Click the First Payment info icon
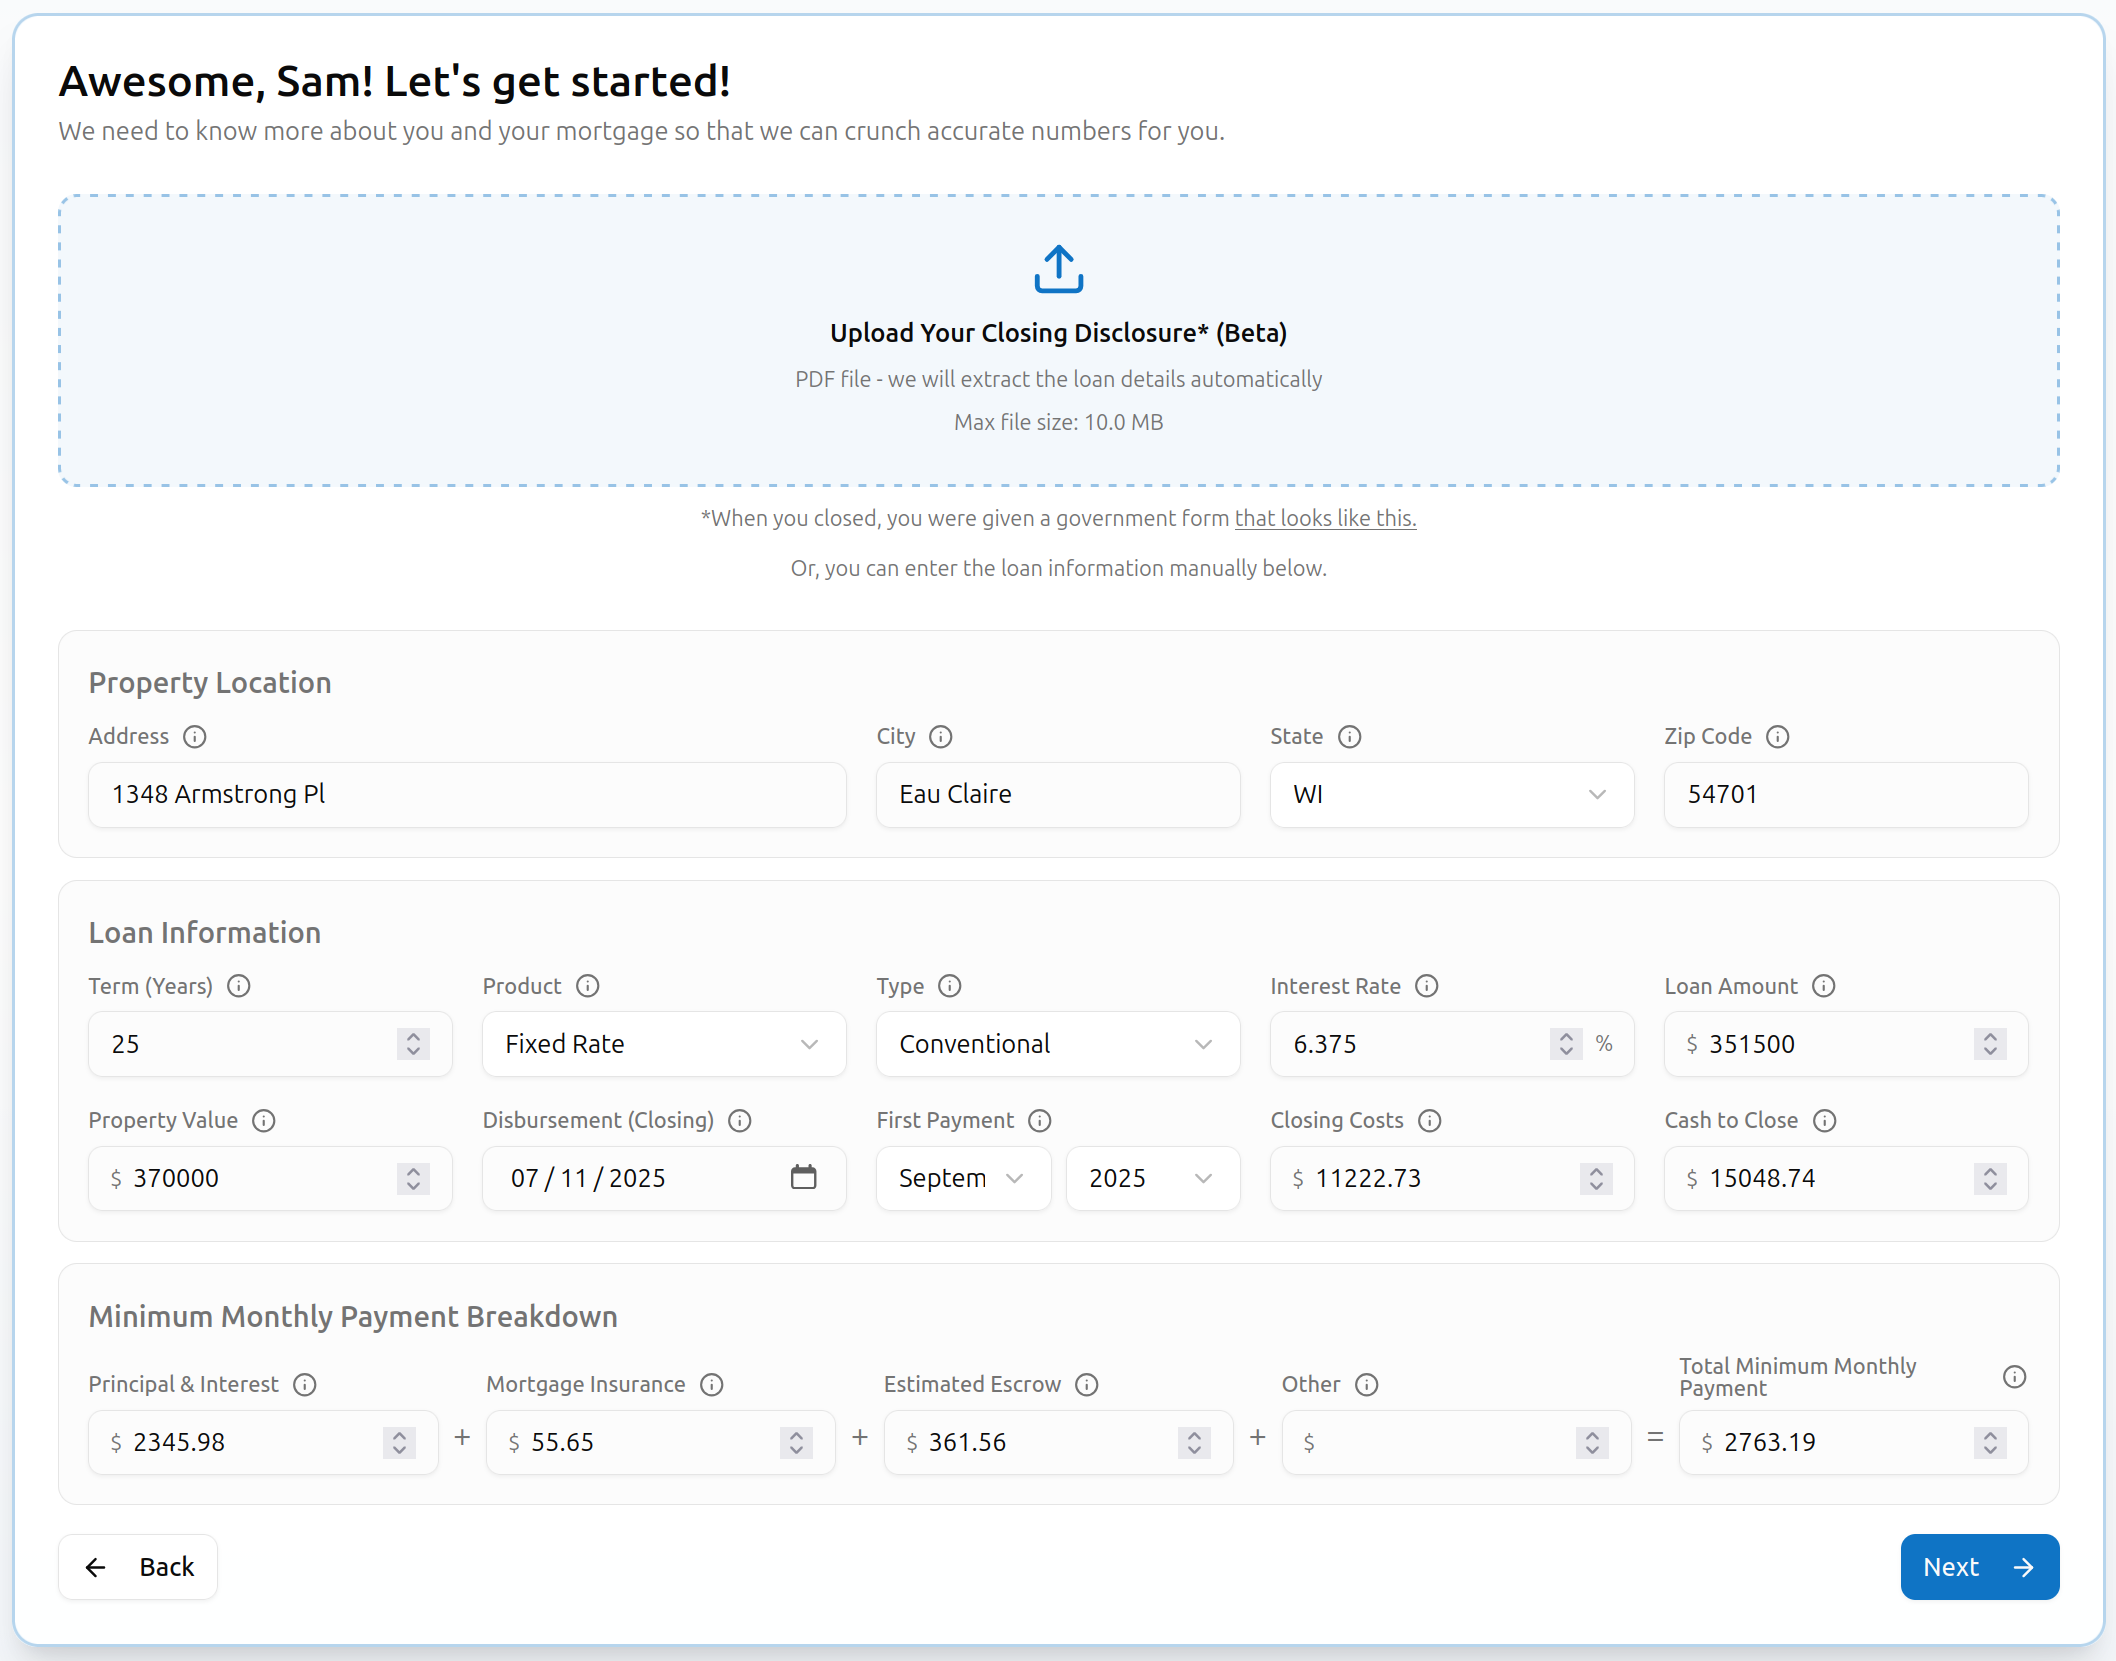The height and width of the screenshot is (1661, 2116). coord(1040,1121)
